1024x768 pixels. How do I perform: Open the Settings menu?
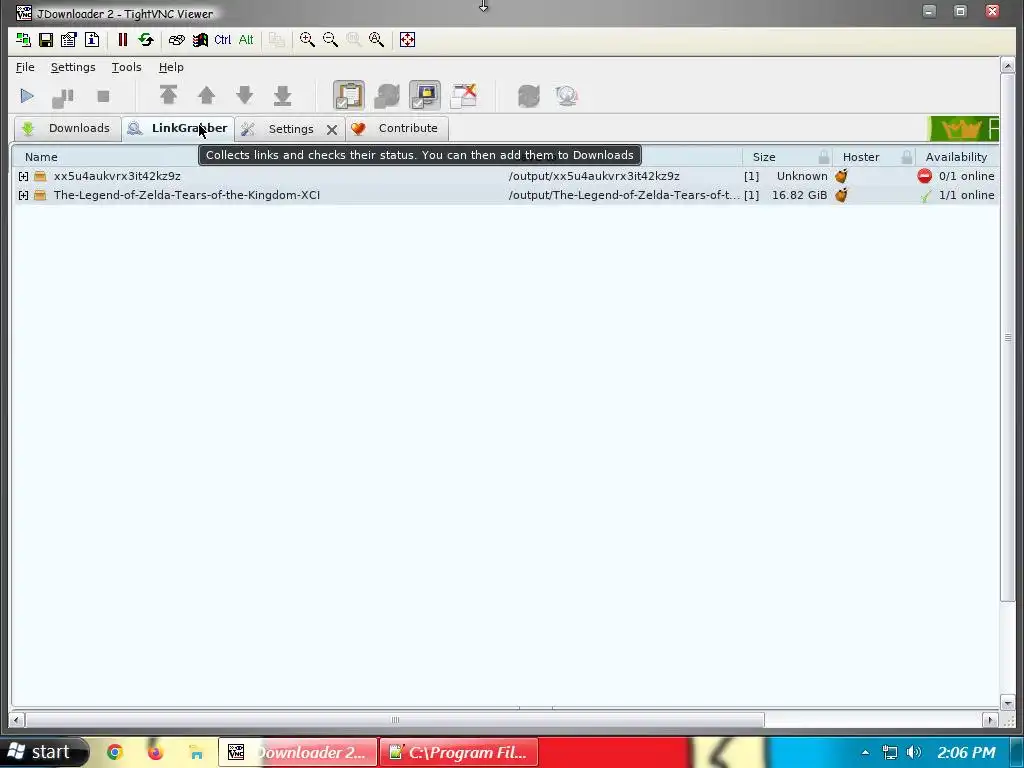pos(73,67)
